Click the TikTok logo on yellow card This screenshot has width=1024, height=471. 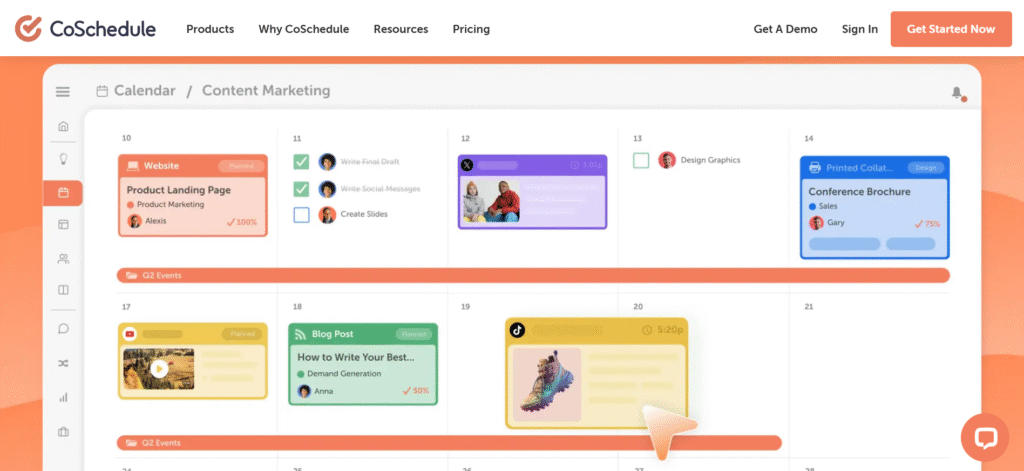[517, 330]
